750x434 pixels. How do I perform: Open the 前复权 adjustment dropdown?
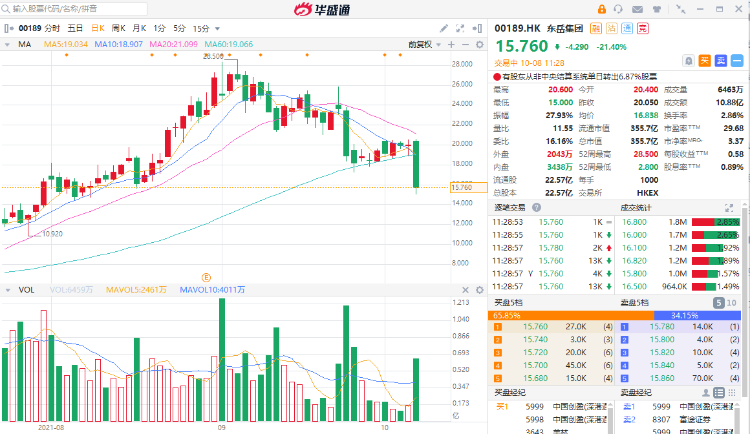pos(424,45)
